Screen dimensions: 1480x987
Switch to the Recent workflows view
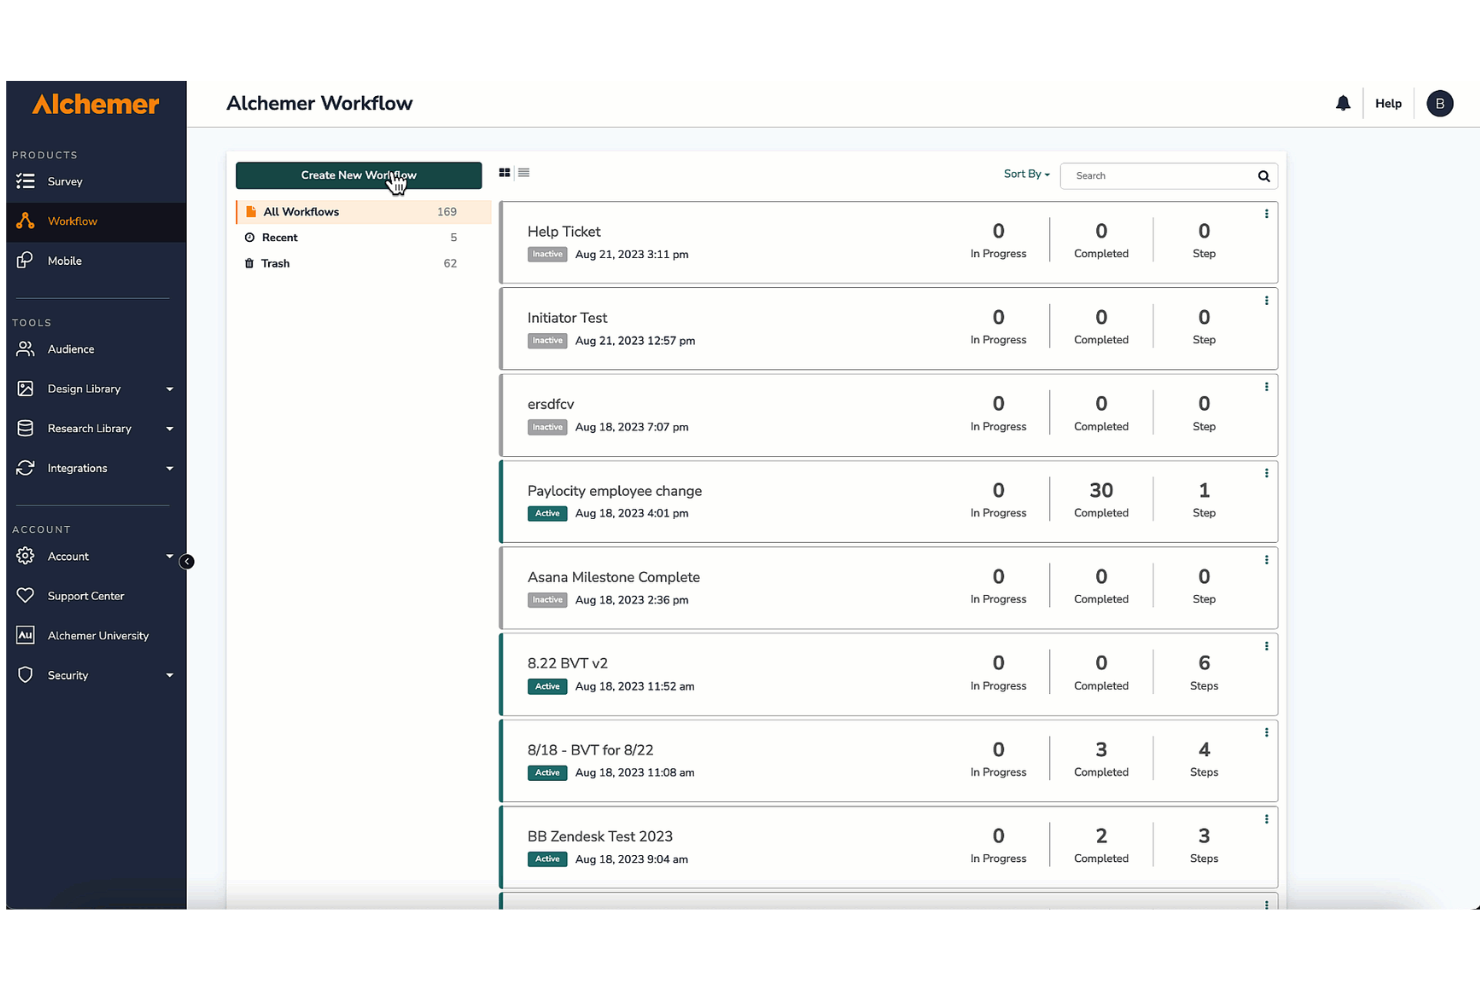click(x=279, y=237)
